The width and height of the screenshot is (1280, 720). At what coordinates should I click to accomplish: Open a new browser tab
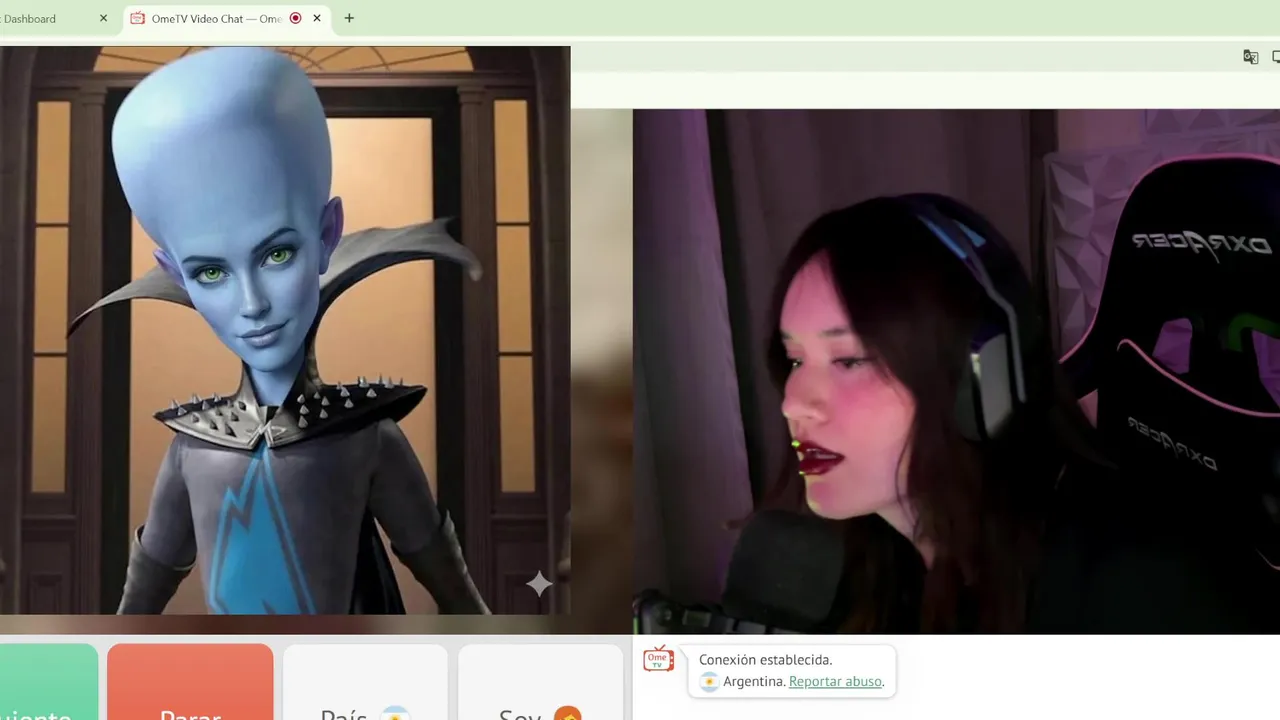[x=349, y=18]
